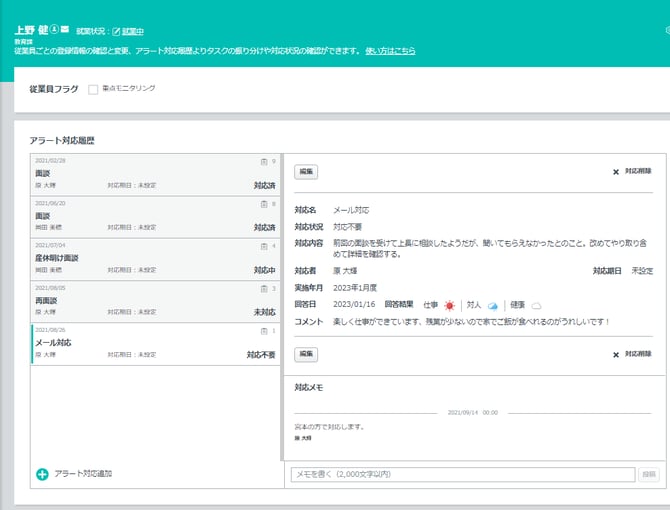This screenshot has height=510, width=670.
Task: Focus the メモを書く memo input field
Action: (463, 475)
